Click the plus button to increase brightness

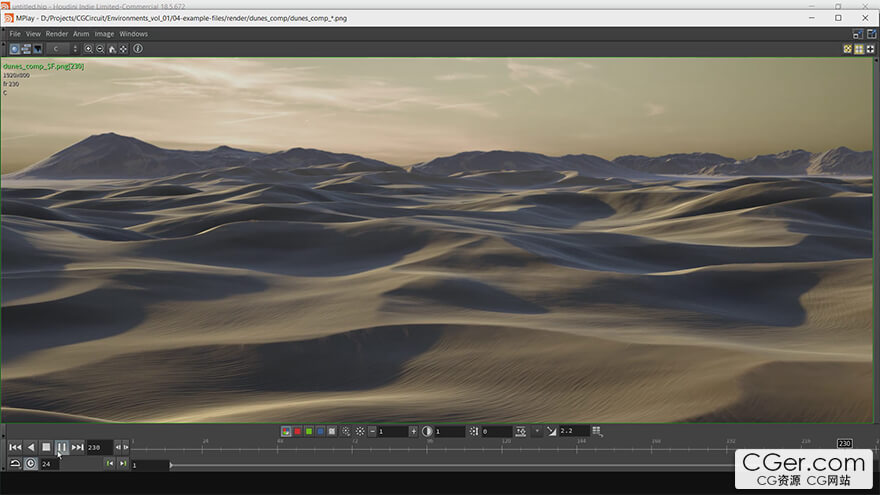[x=414, y=431]
